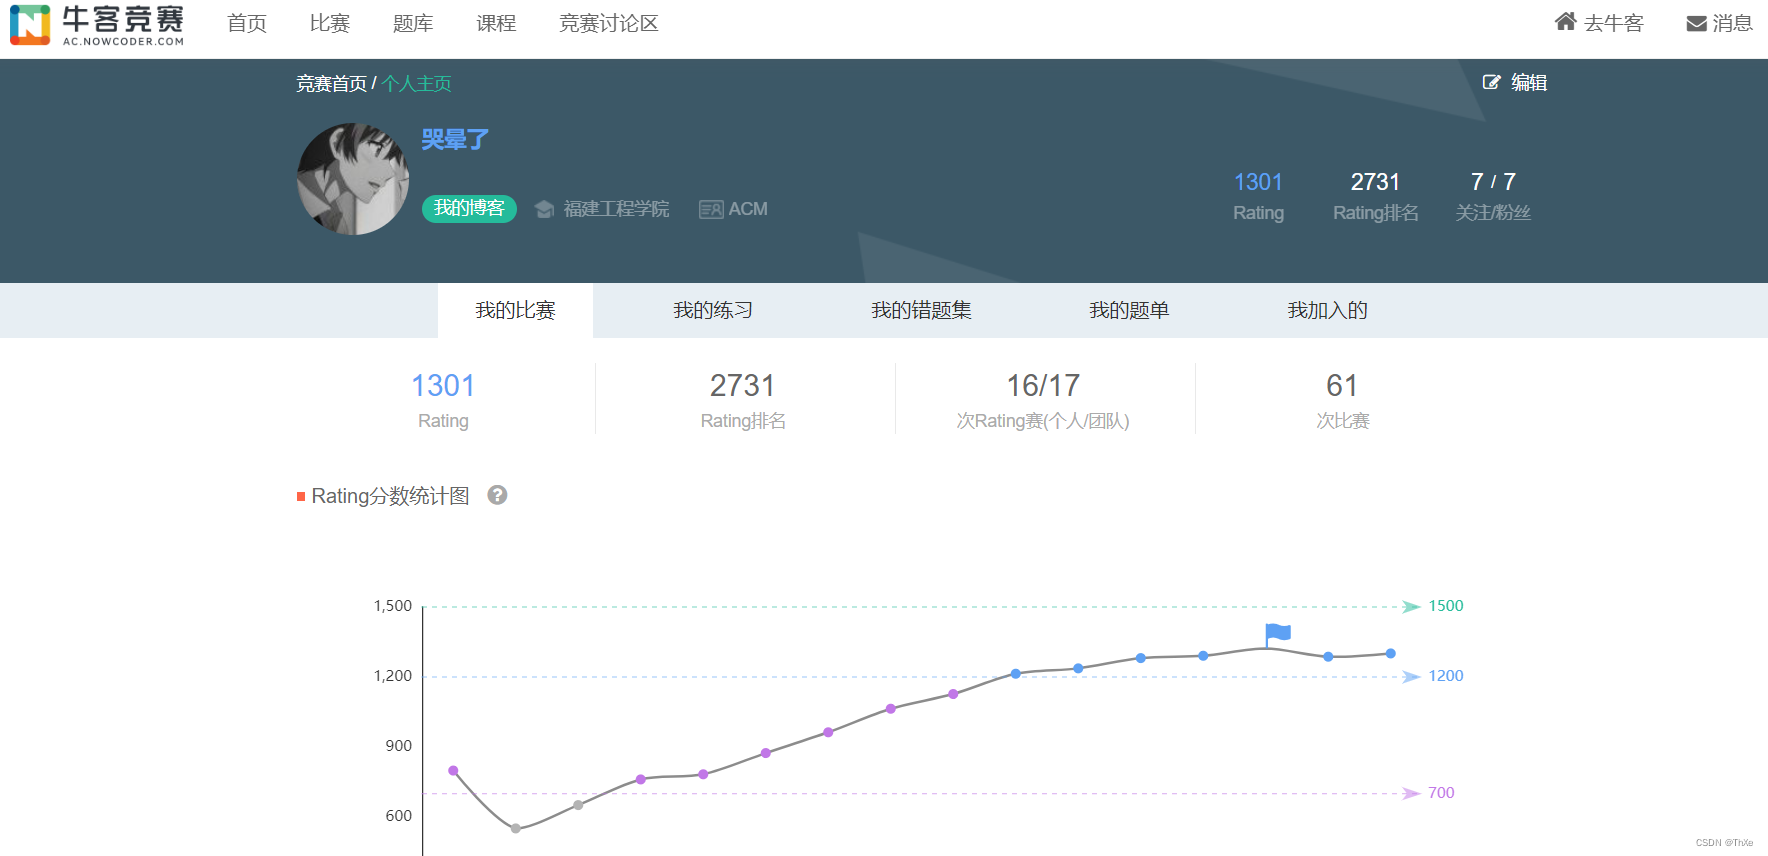This screenshot has height=856, width=1768.
Task: Click the 编辑 edit link
Action: tap(1529, 83)
